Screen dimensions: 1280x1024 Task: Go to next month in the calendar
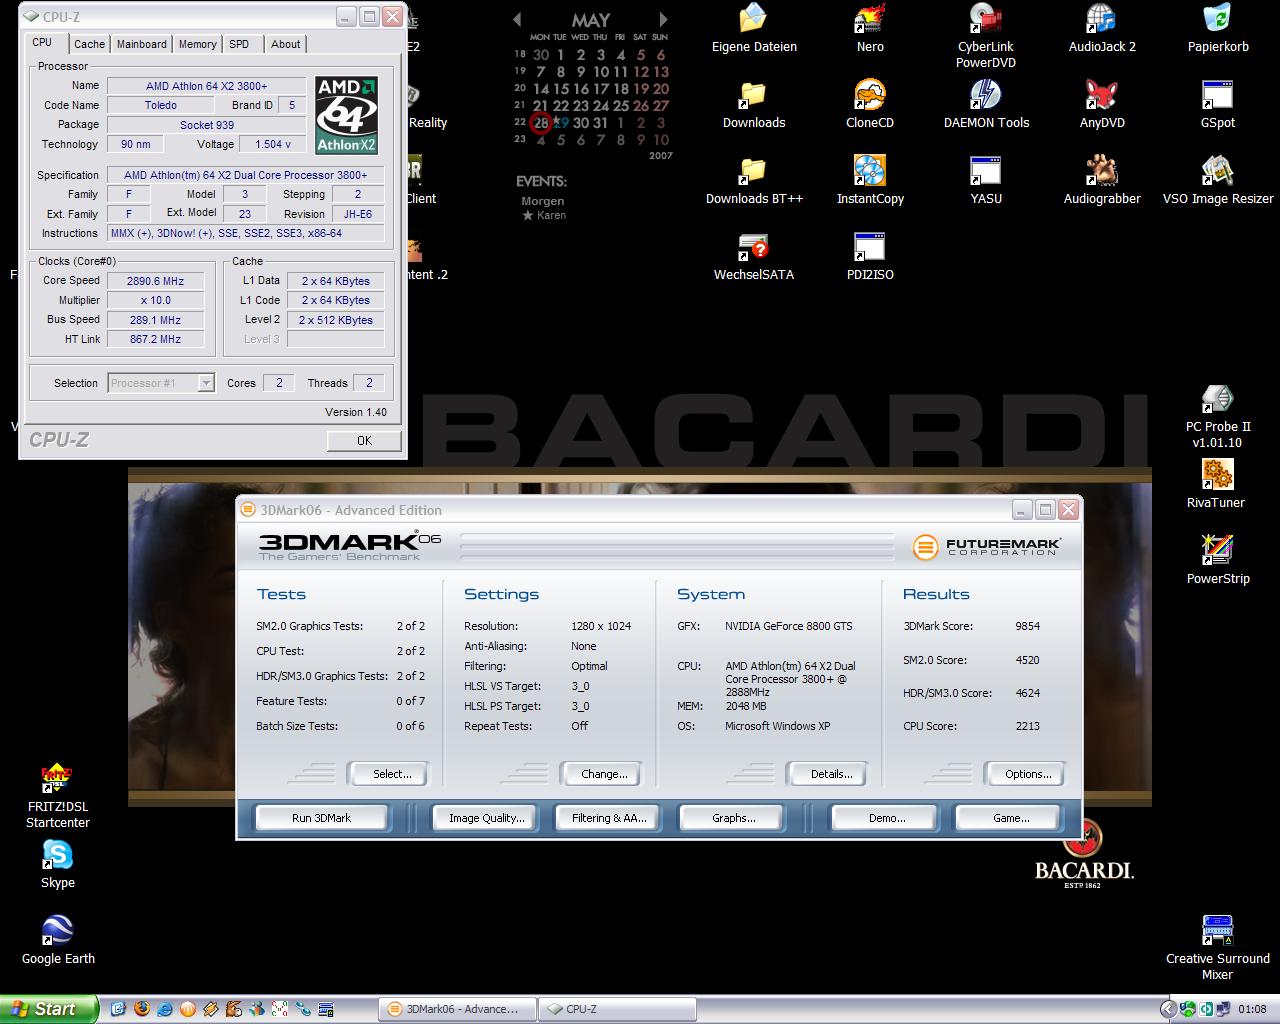tap(663, 19)
